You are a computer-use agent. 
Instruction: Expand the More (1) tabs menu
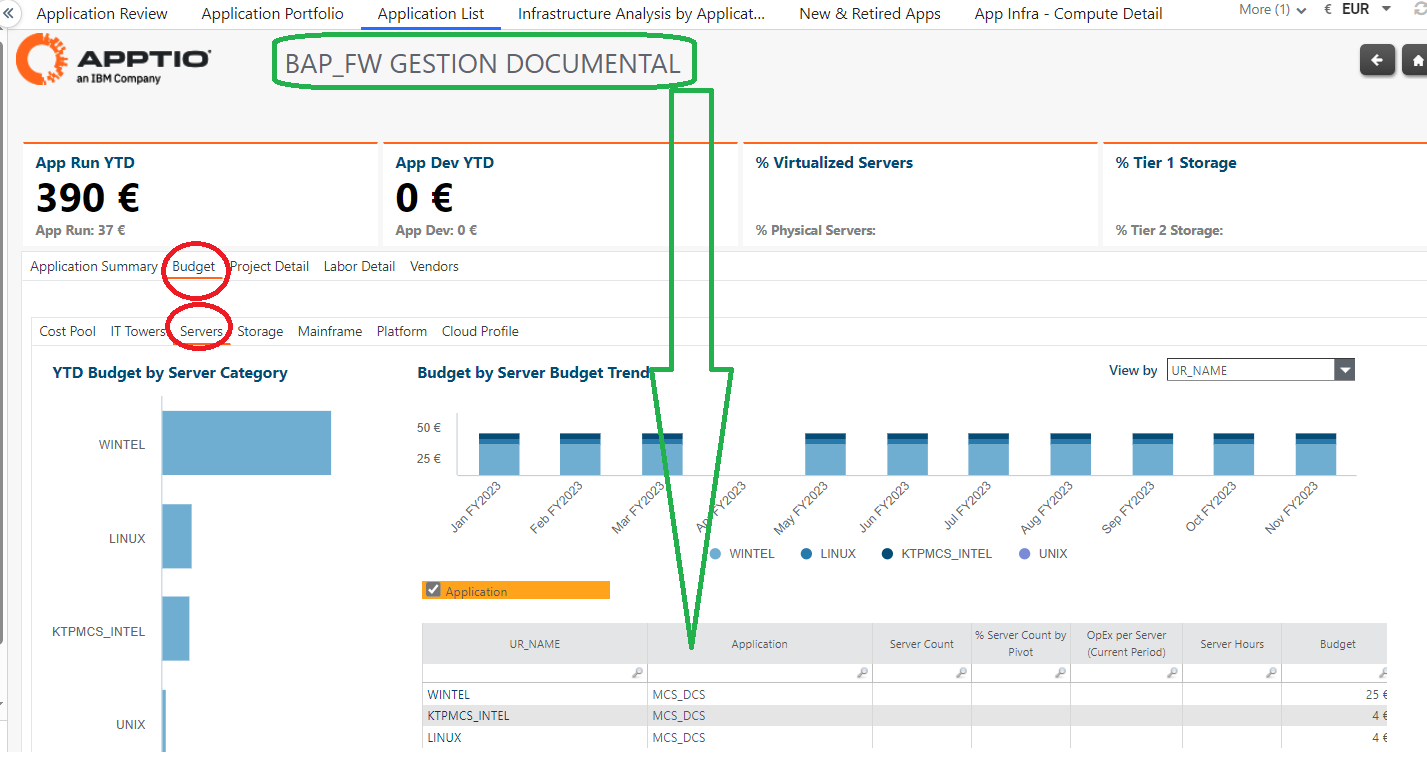[1272, 10]
